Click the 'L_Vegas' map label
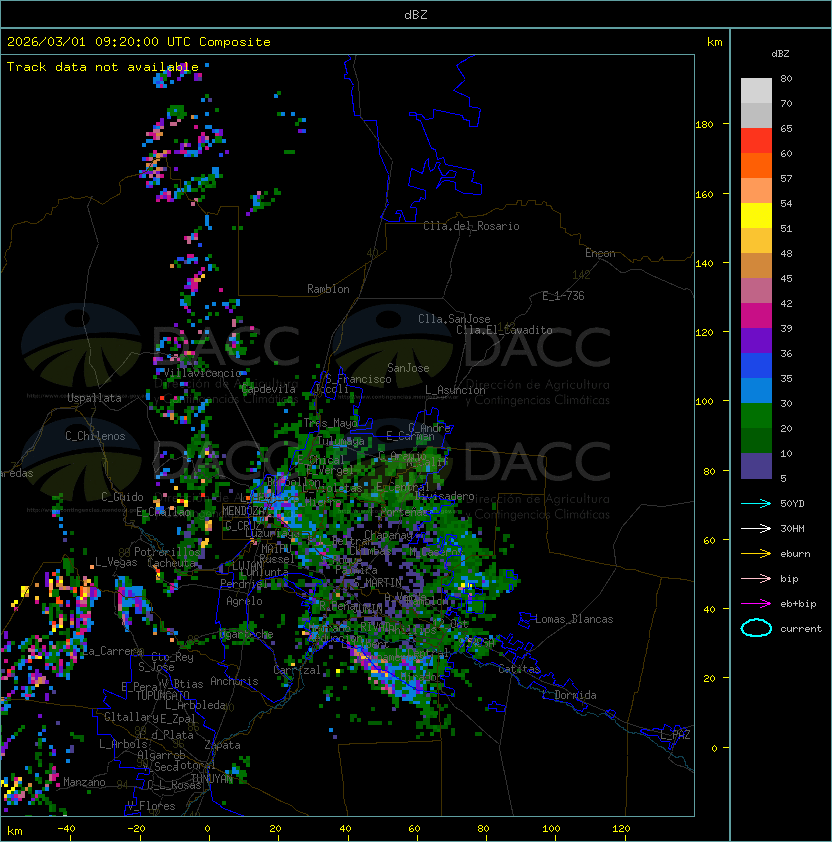Screen dimensions: 832x842 (x=116, y=562)
